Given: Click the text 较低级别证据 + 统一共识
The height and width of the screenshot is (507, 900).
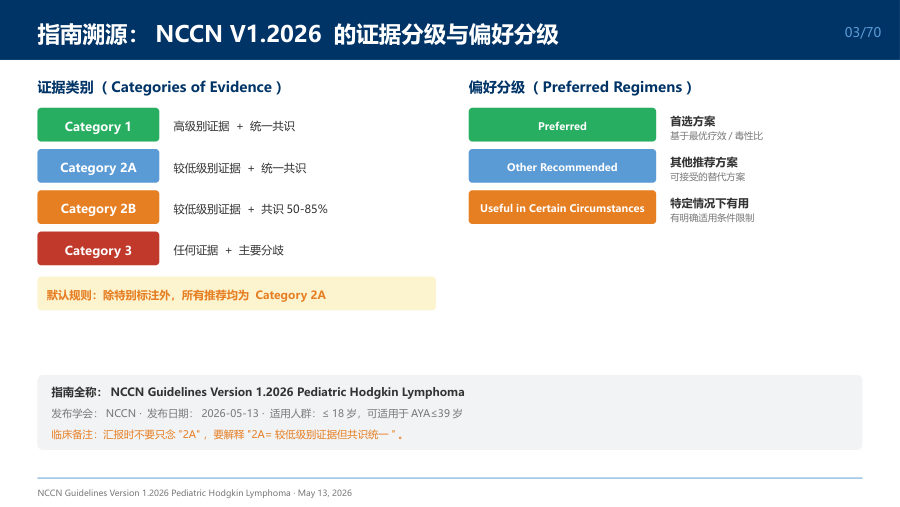Looking at the screenshot, I should click(240, 168).
